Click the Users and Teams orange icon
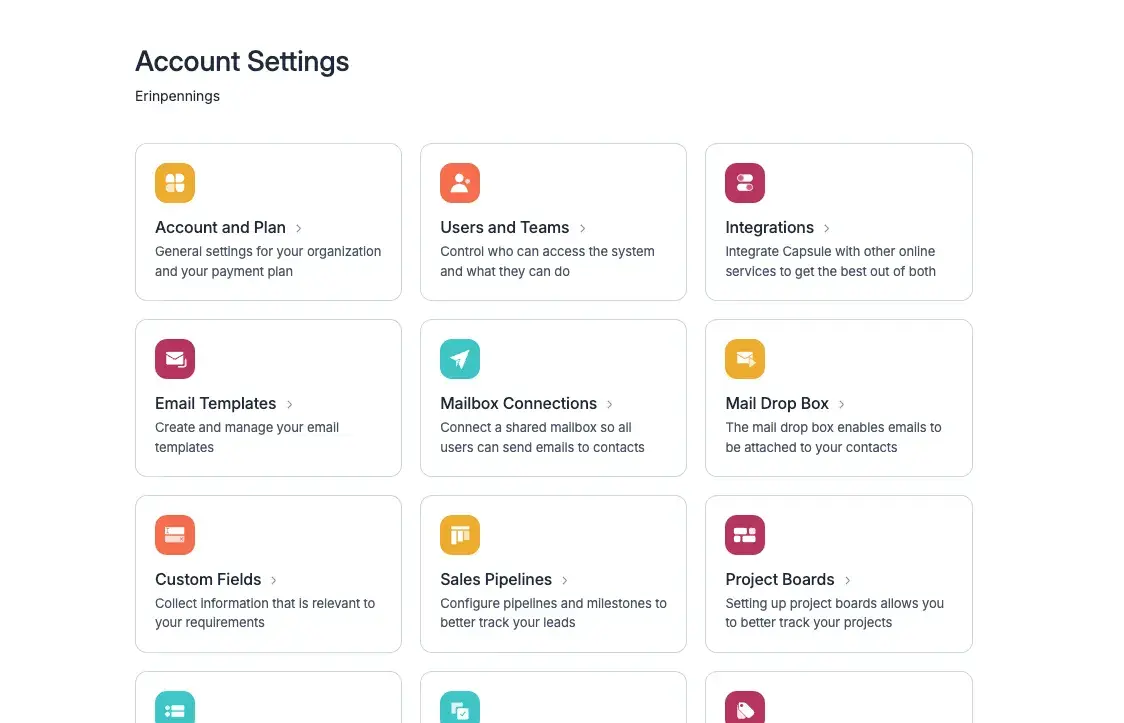The image size is (1124, 723). (x=460, y=183)
